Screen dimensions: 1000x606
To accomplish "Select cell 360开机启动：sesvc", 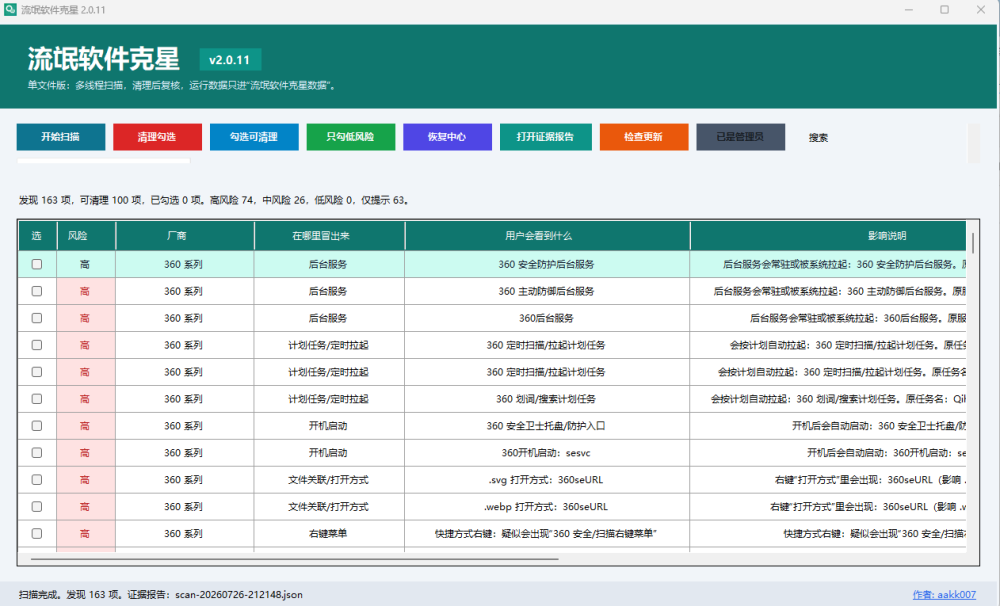I will [x=547, y=452].
